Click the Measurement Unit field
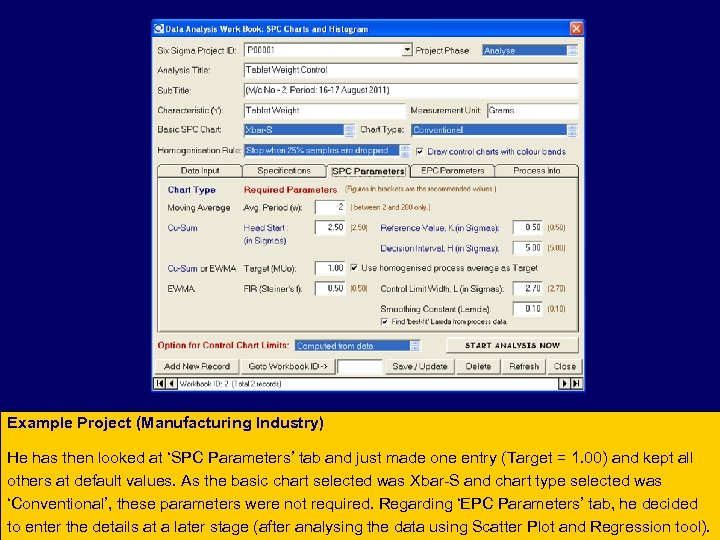 point(533,110)
